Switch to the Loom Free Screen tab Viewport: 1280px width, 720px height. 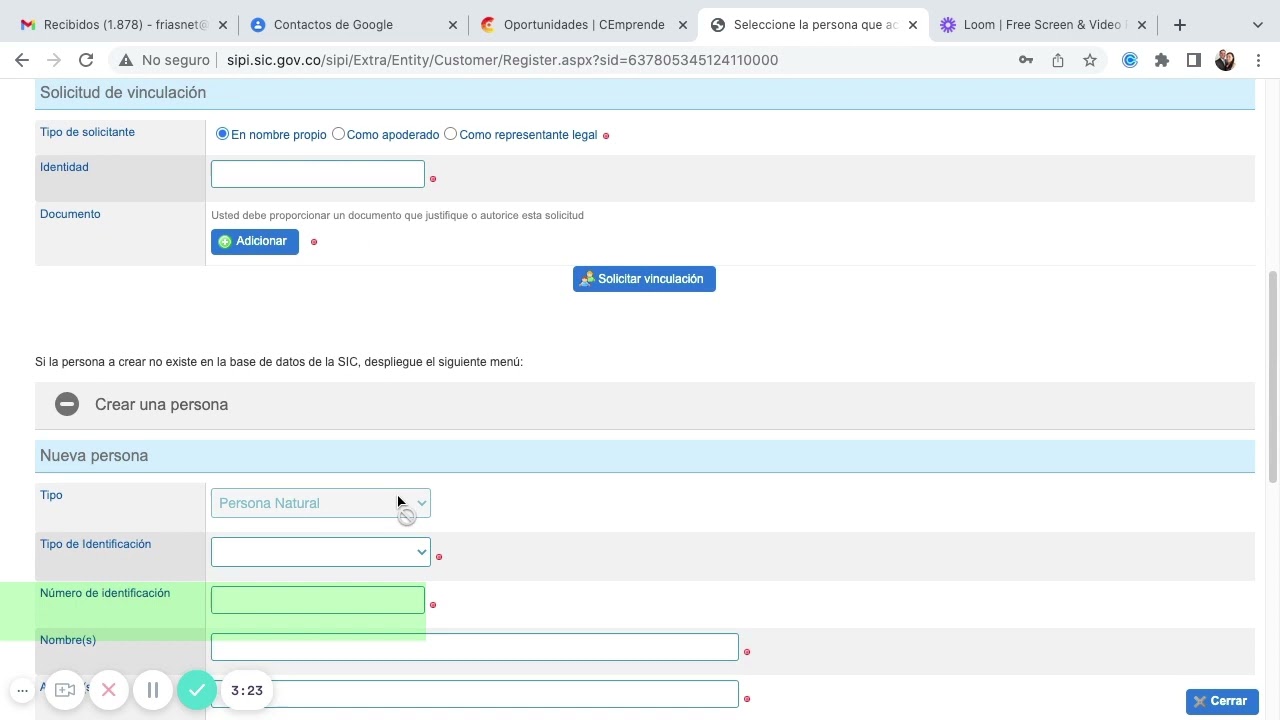coord(1043,25)
